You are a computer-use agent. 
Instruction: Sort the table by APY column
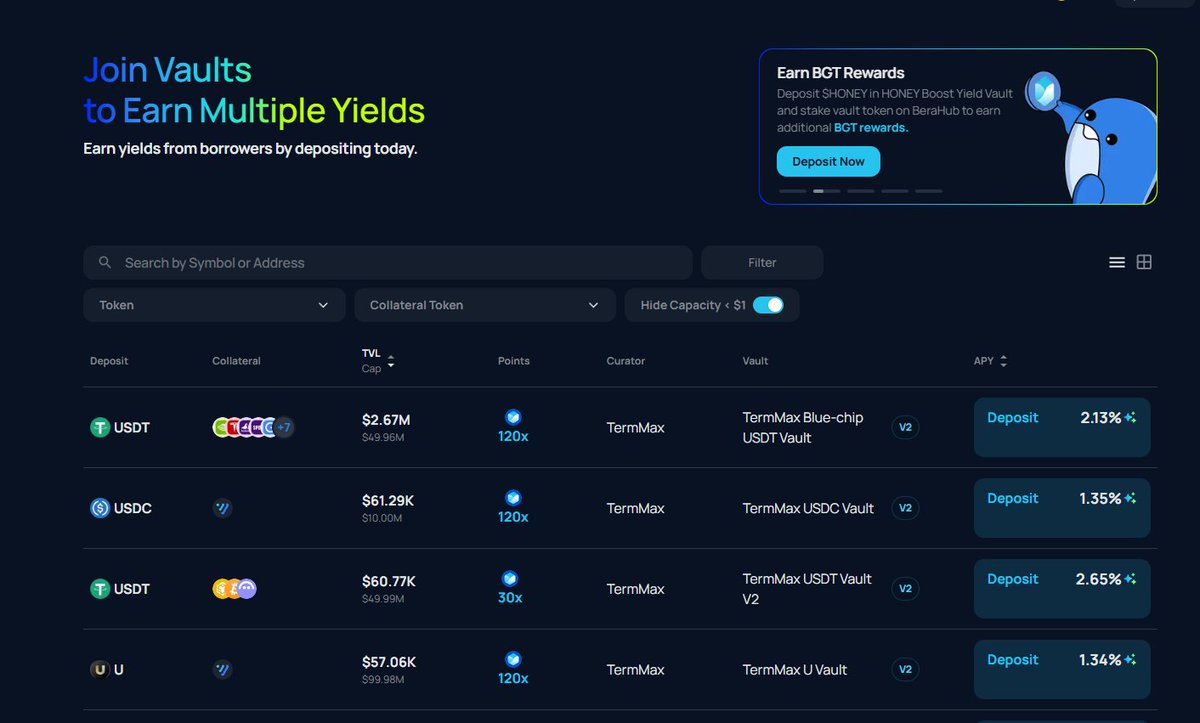[1003, 361]
